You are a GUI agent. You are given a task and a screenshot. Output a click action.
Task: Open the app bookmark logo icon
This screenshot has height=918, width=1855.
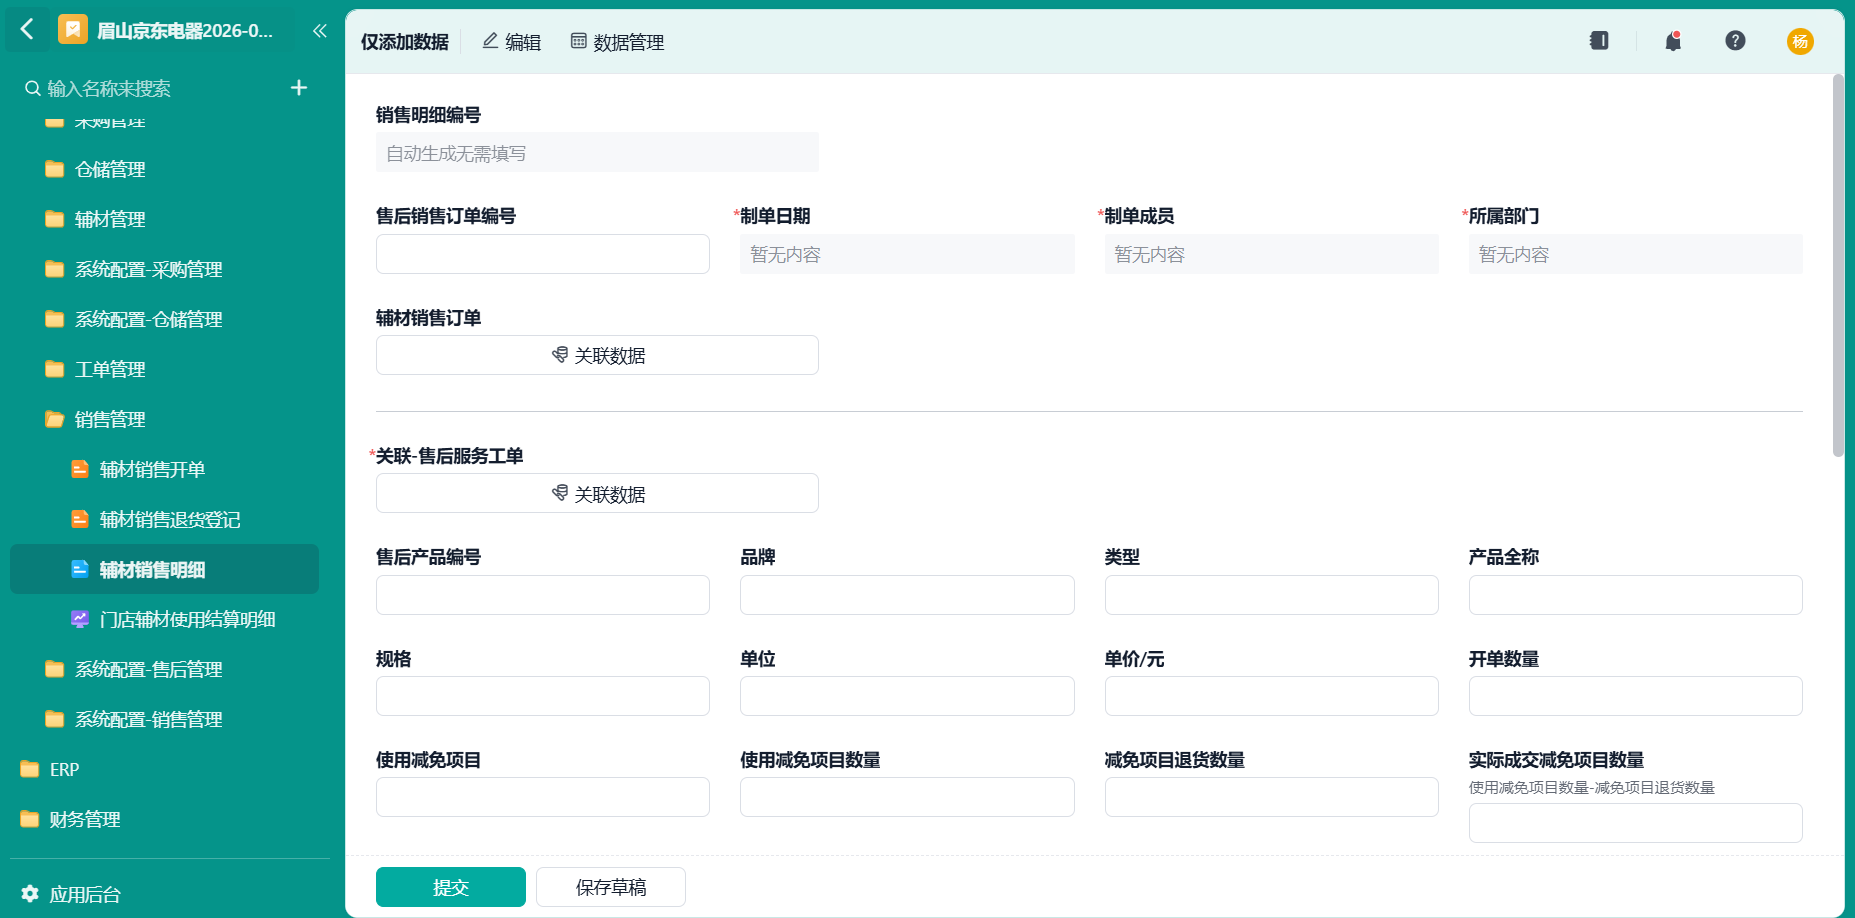click(73, 30)
